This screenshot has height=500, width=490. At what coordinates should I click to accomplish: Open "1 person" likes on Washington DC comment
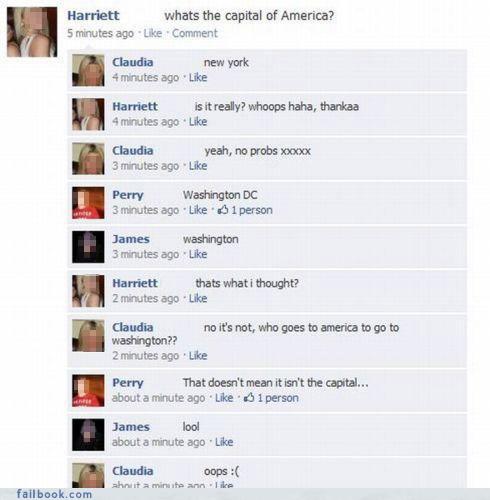click(252, 210)
